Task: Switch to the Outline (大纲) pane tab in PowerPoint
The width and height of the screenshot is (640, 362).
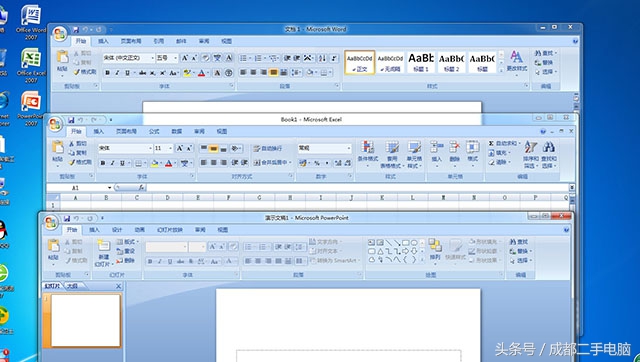Action: 72,286
